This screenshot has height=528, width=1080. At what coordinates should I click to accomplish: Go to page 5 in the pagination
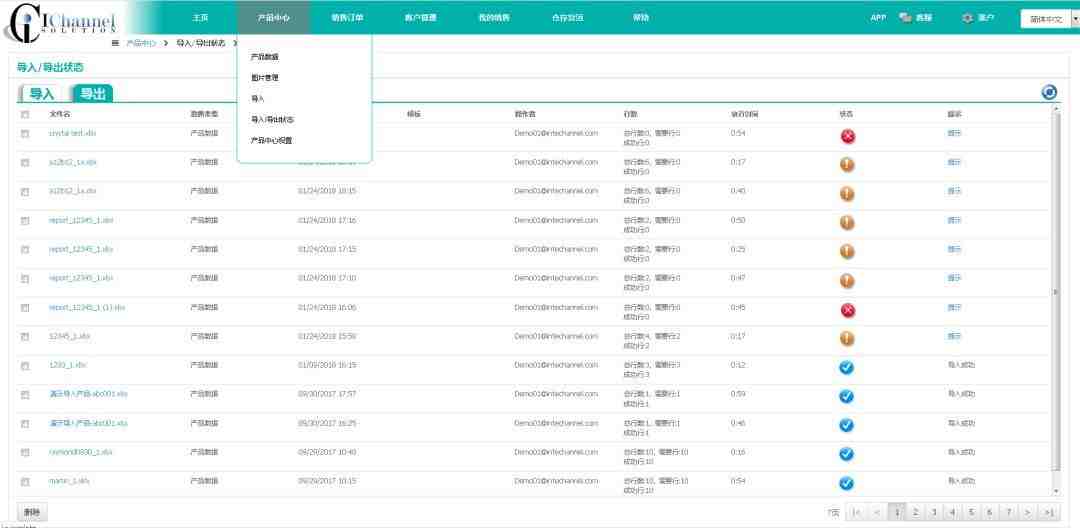coord(970,512)
